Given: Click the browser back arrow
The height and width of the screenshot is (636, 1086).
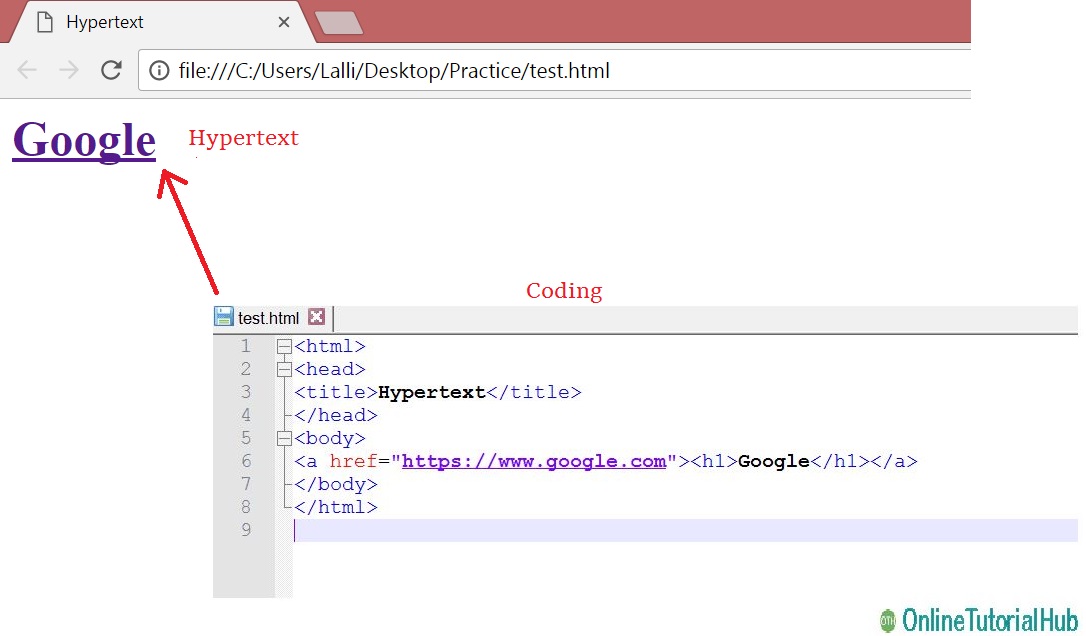Looking at the screenshot, I should pyautogui.click(x=27, y=70).
